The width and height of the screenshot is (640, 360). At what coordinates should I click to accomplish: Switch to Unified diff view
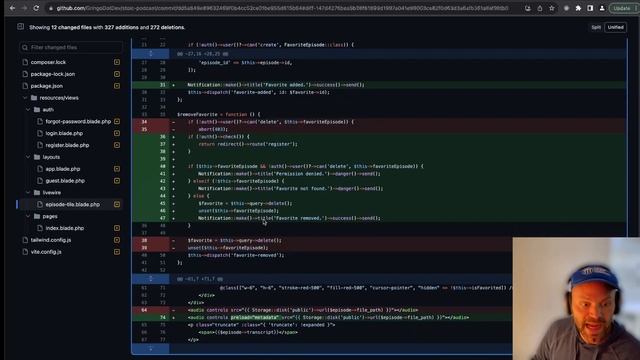tap(616, 27)
